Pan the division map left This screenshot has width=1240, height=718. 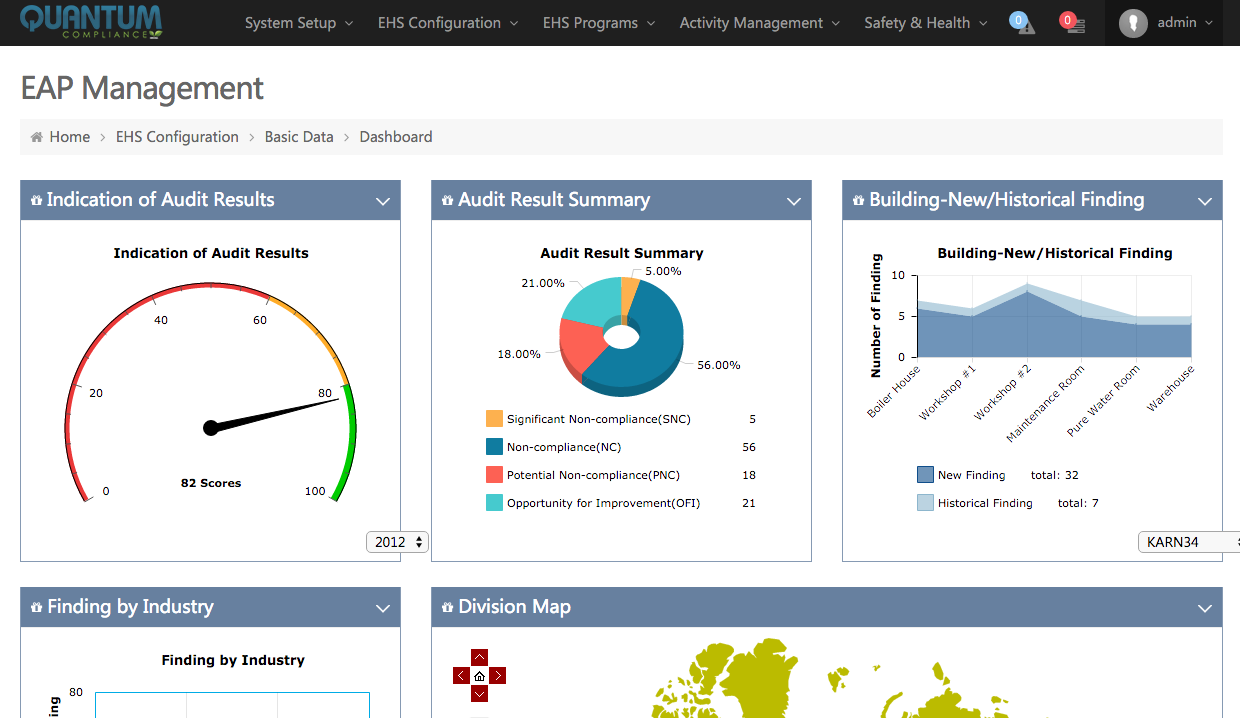(x=461, y=676)
